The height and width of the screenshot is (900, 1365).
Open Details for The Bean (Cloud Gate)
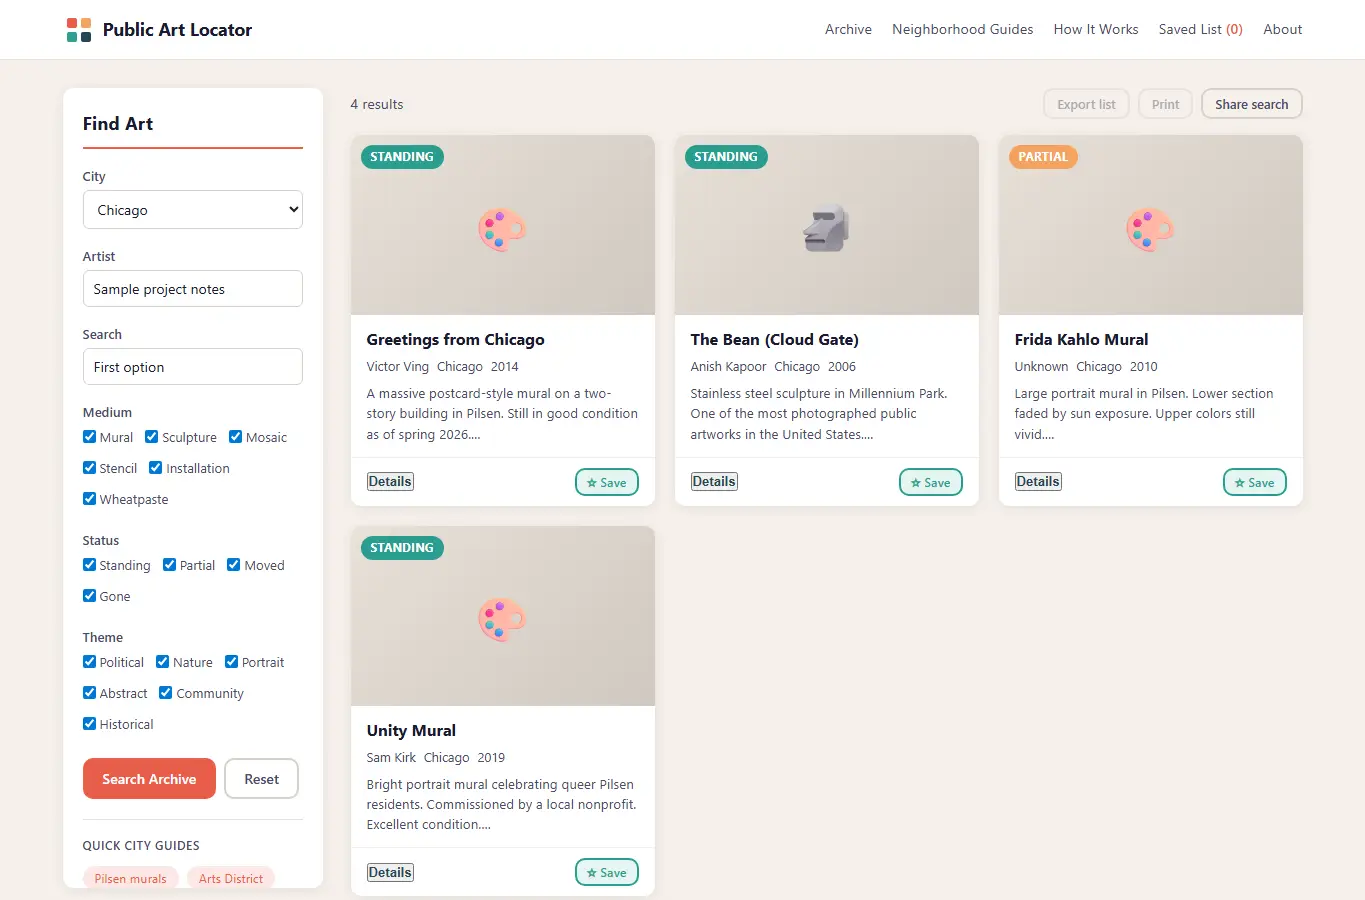pyautogui.click(x=714, y=482)
